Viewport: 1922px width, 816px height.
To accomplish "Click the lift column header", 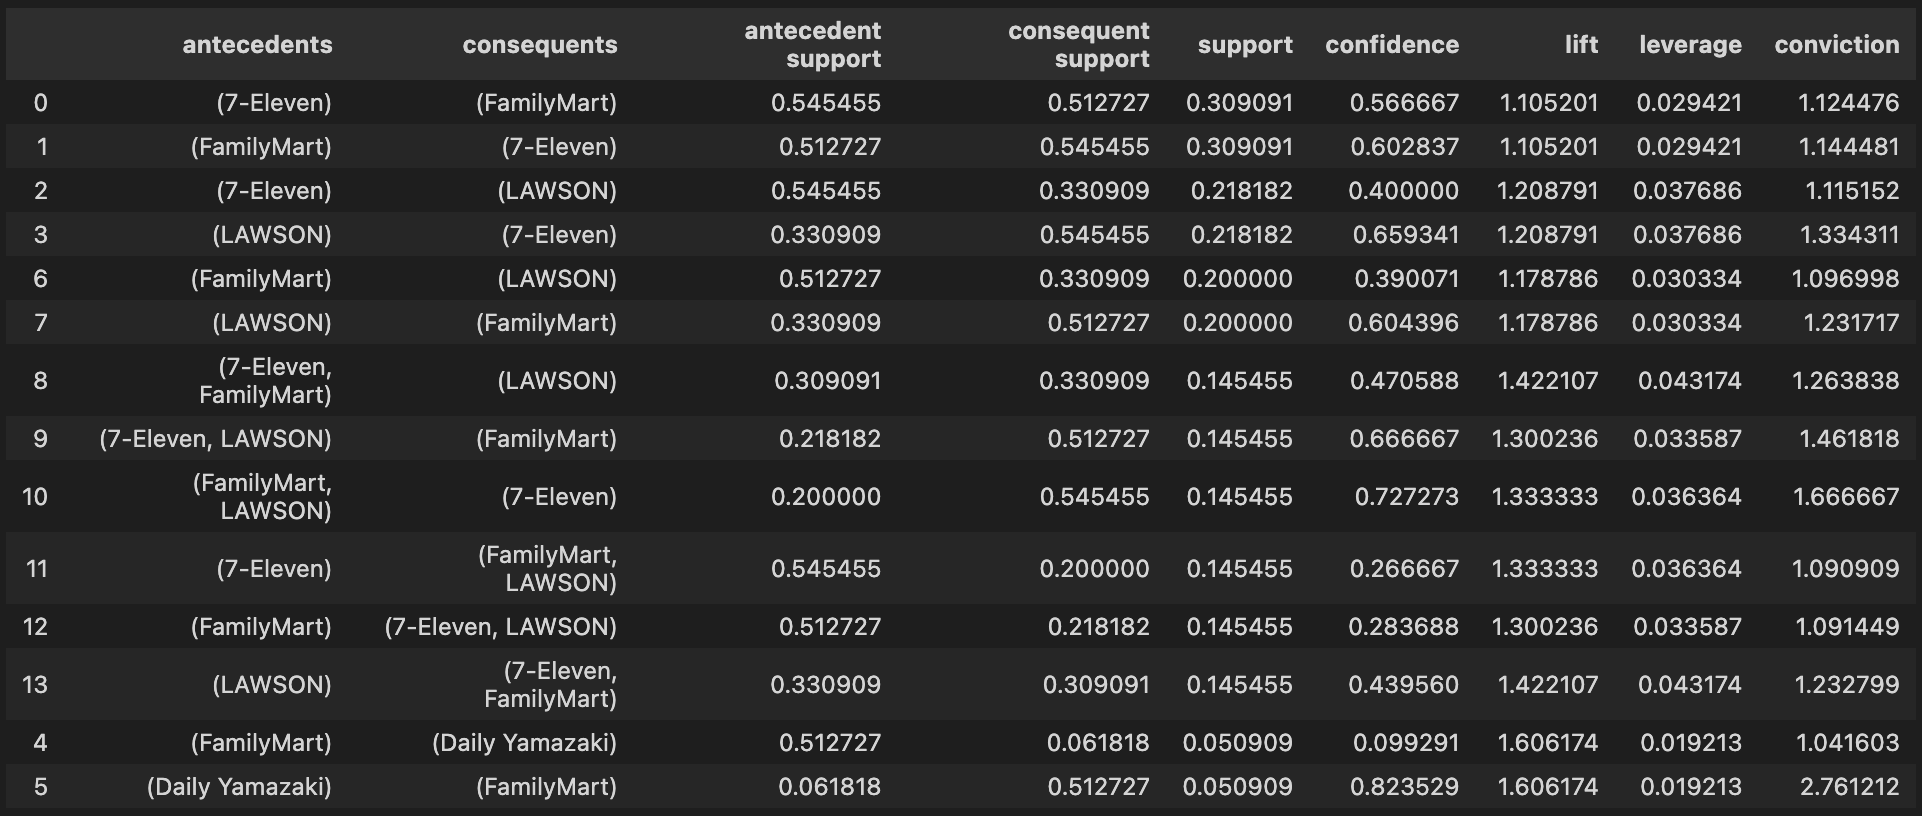I will 1581,45.
